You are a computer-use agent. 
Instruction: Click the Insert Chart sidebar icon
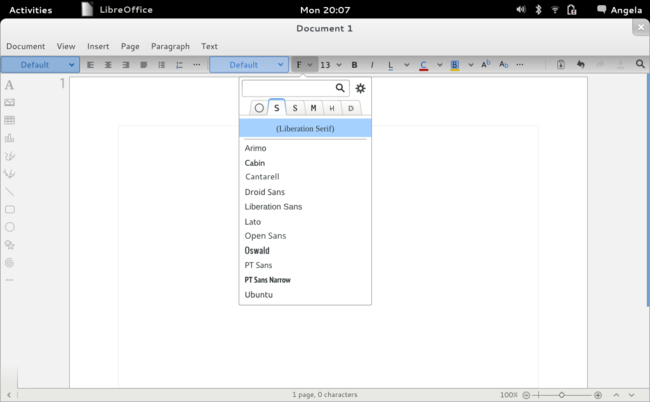tap(10, 138)
